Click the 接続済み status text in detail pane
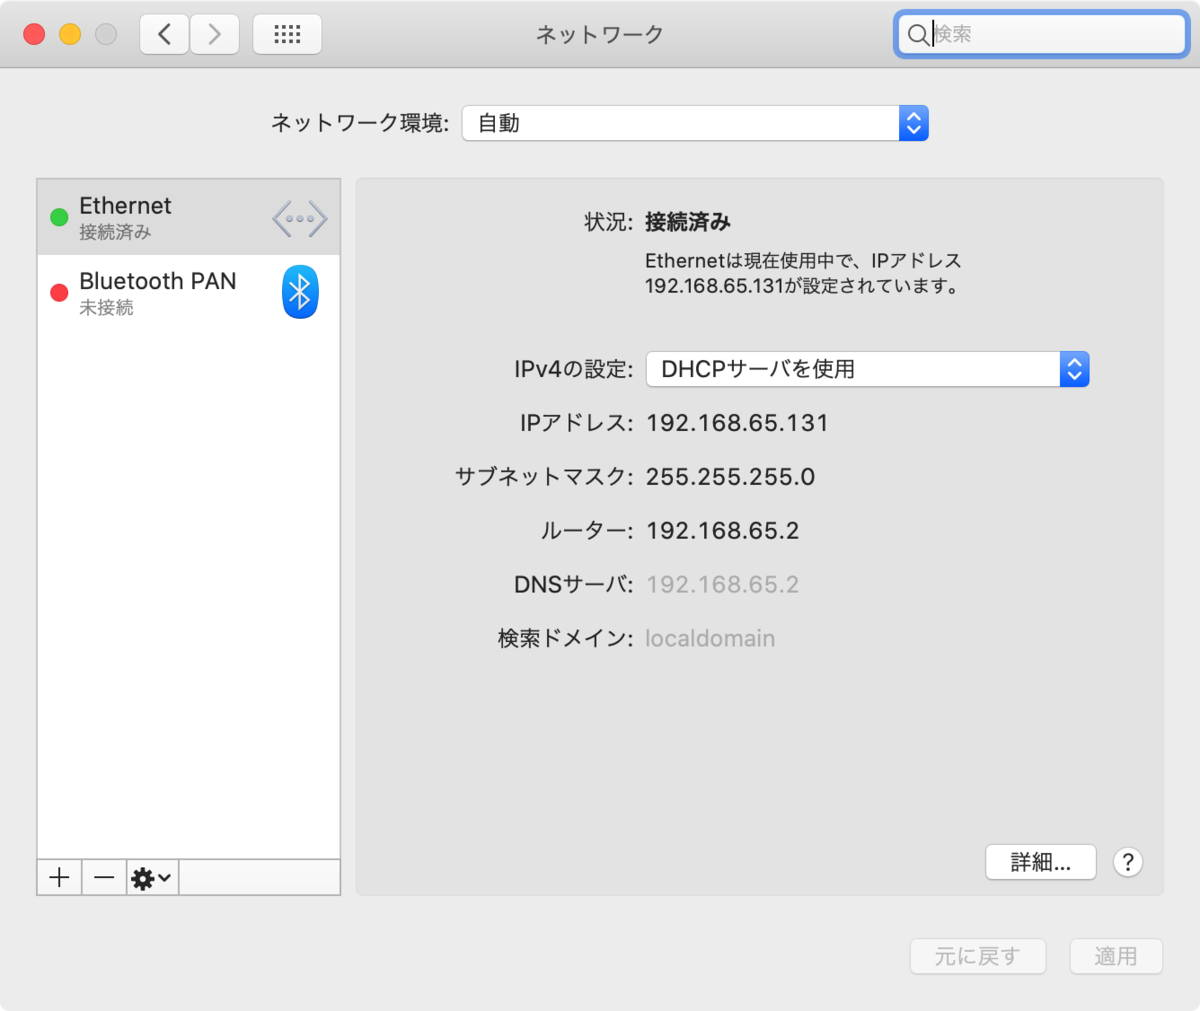 pos(688,222)
